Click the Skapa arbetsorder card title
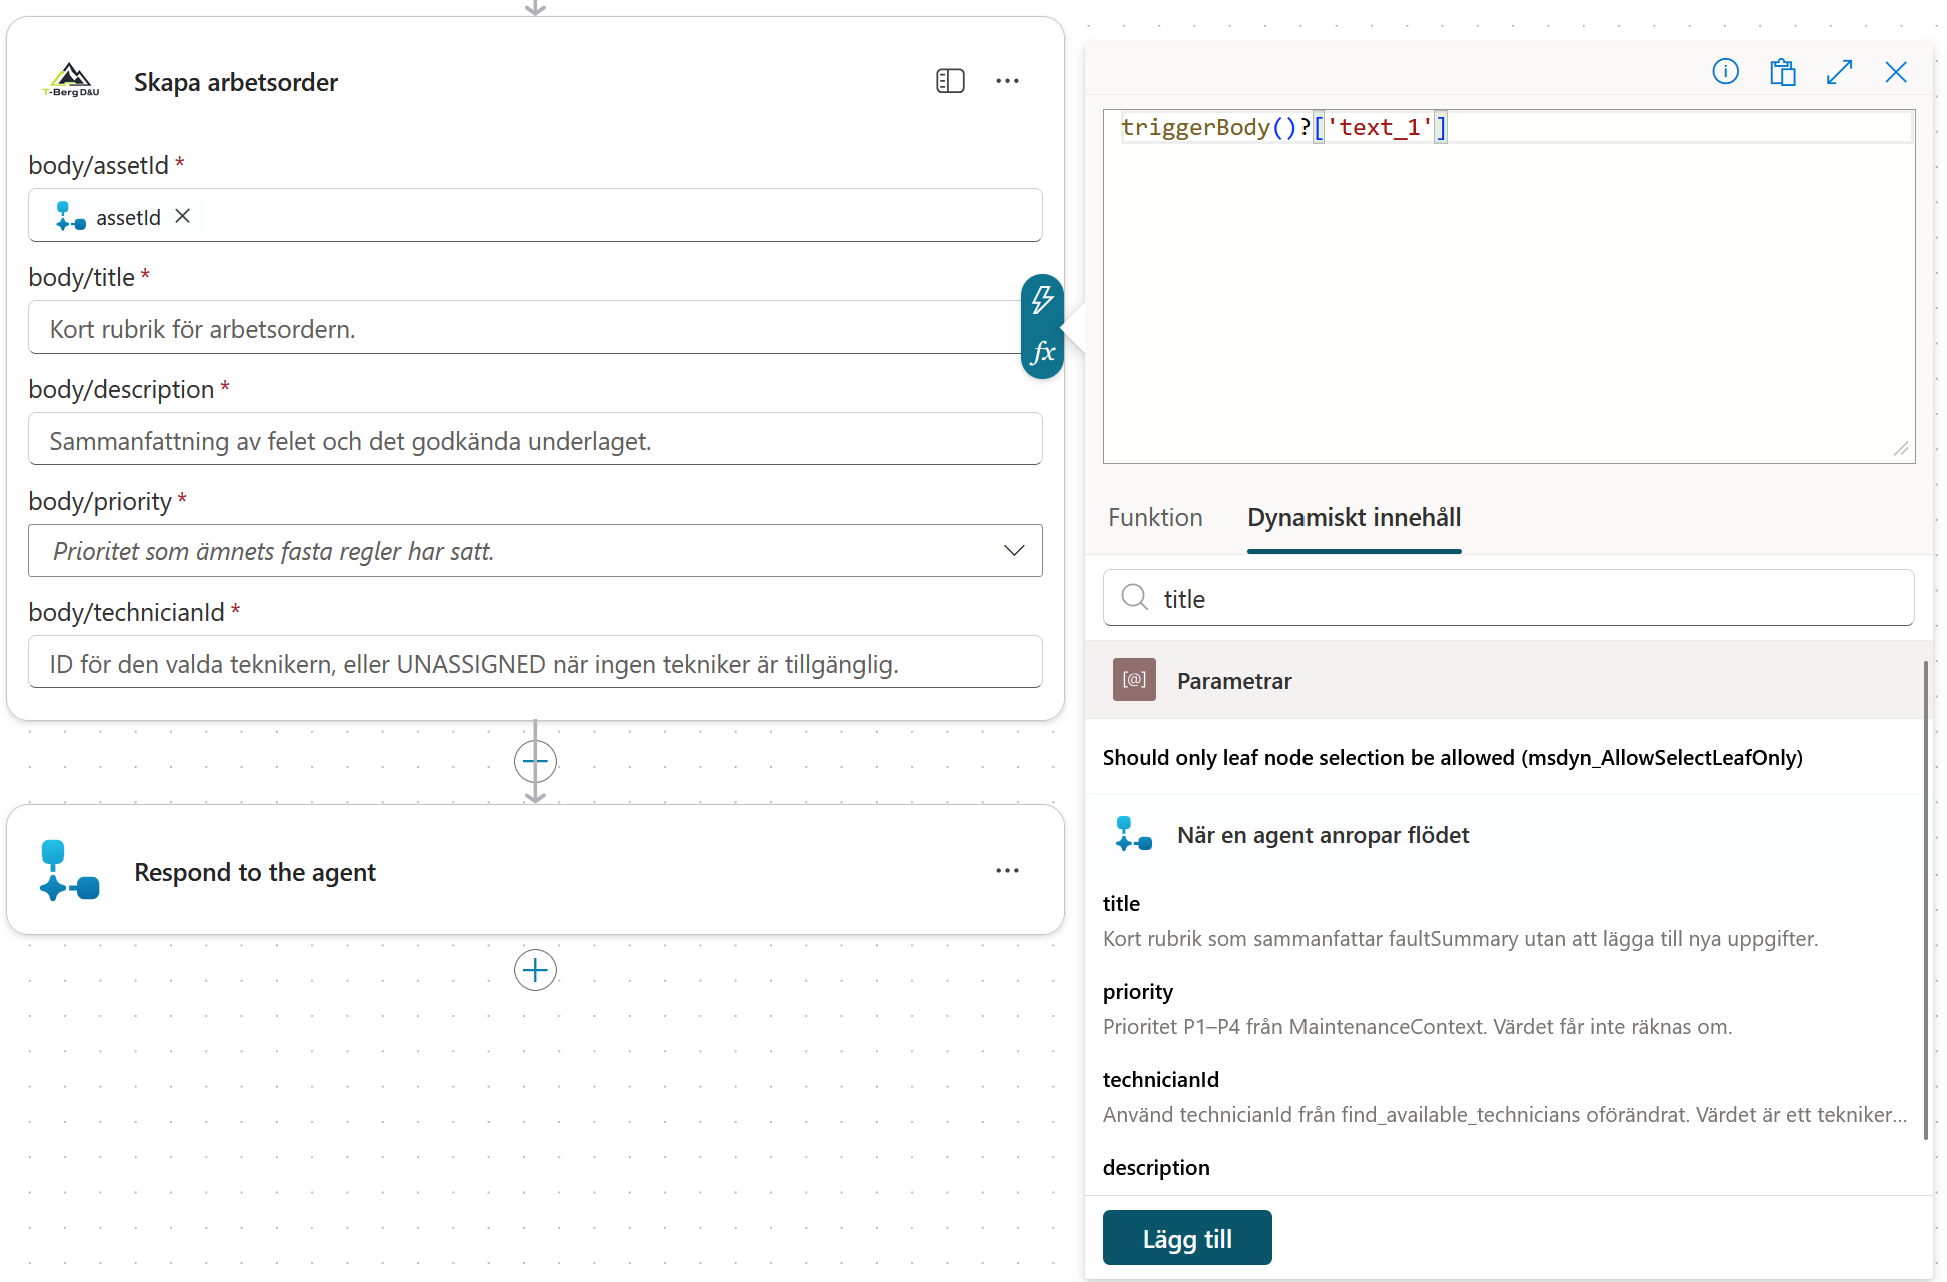Image resolution: width=1947 pixels, height=1282 pixels. (236, 82)
